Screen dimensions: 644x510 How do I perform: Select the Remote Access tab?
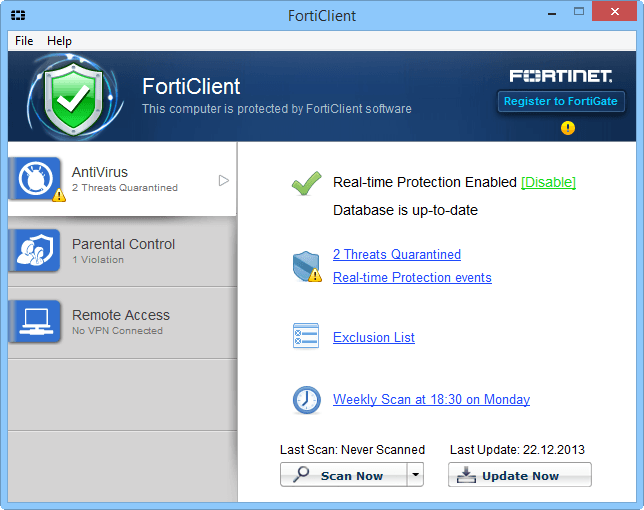pos(120,322)
